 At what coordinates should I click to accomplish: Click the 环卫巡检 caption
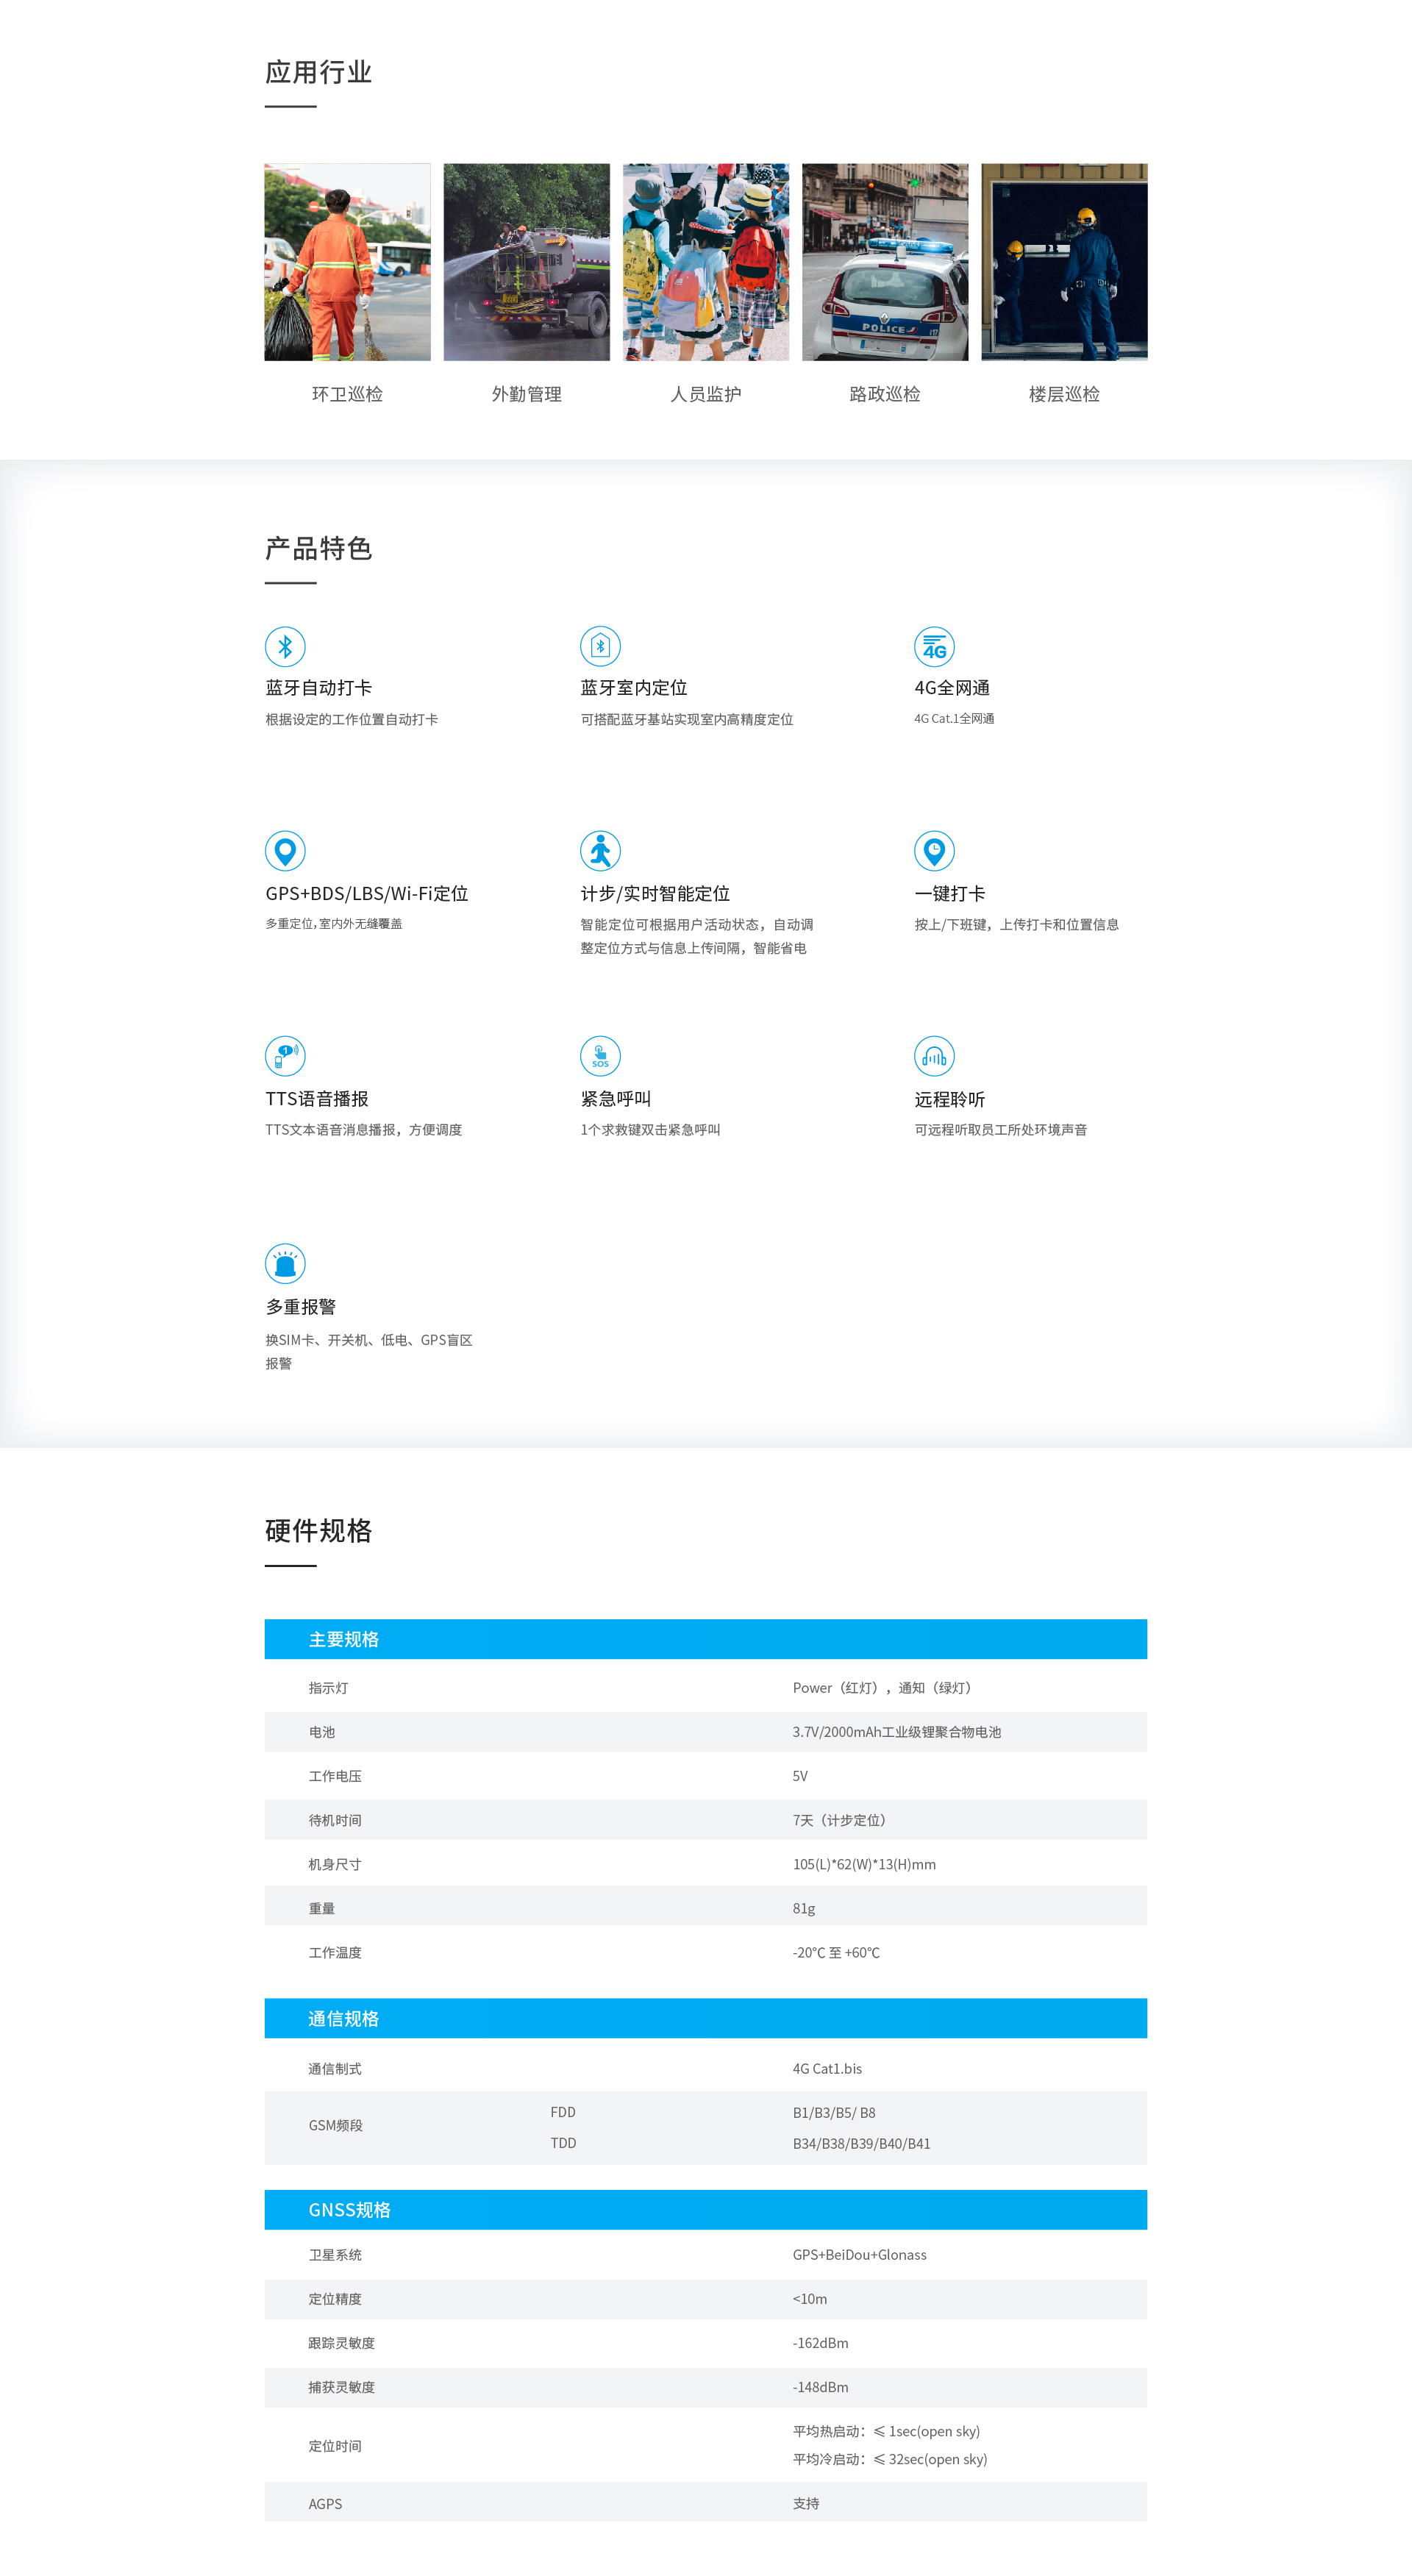point(347,394)
